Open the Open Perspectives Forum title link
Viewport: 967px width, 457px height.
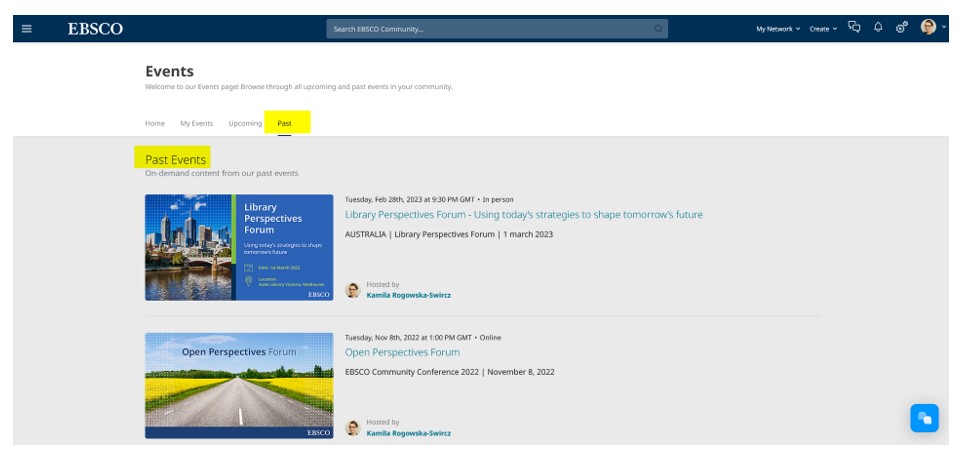(x=402, y=352)
